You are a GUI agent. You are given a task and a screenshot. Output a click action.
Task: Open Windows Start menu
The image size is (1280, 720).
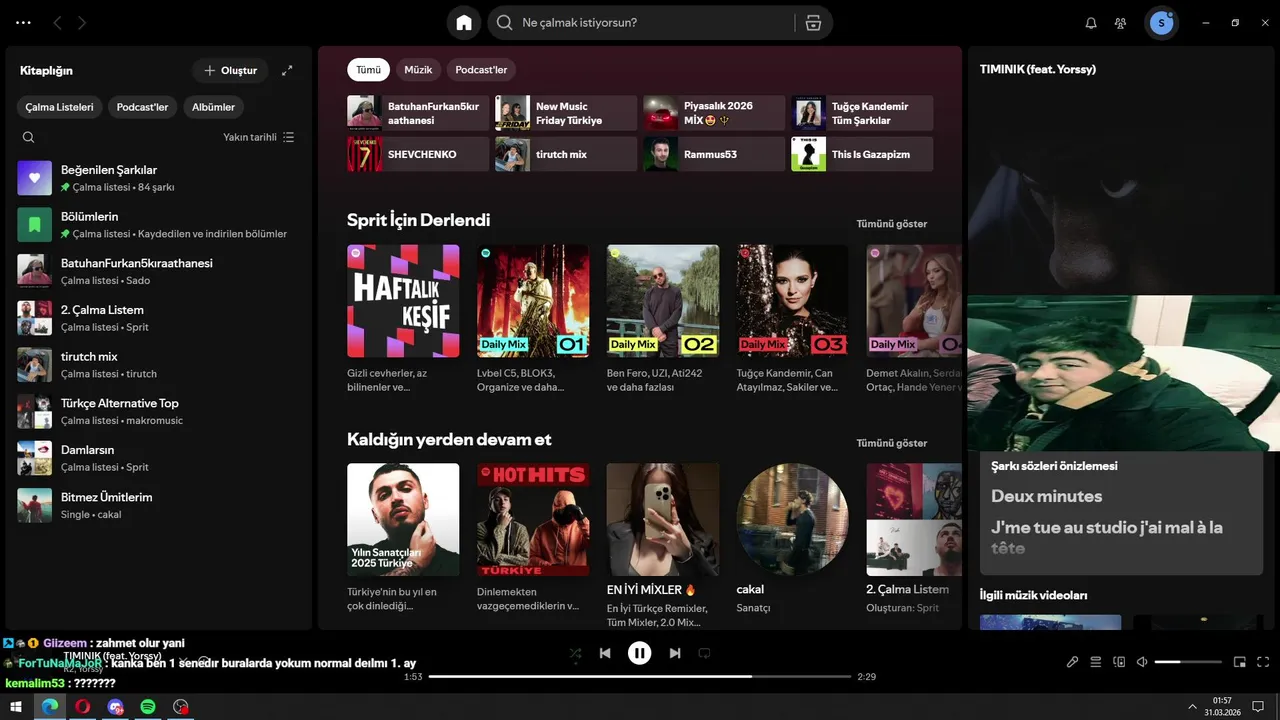coord(16,706)
